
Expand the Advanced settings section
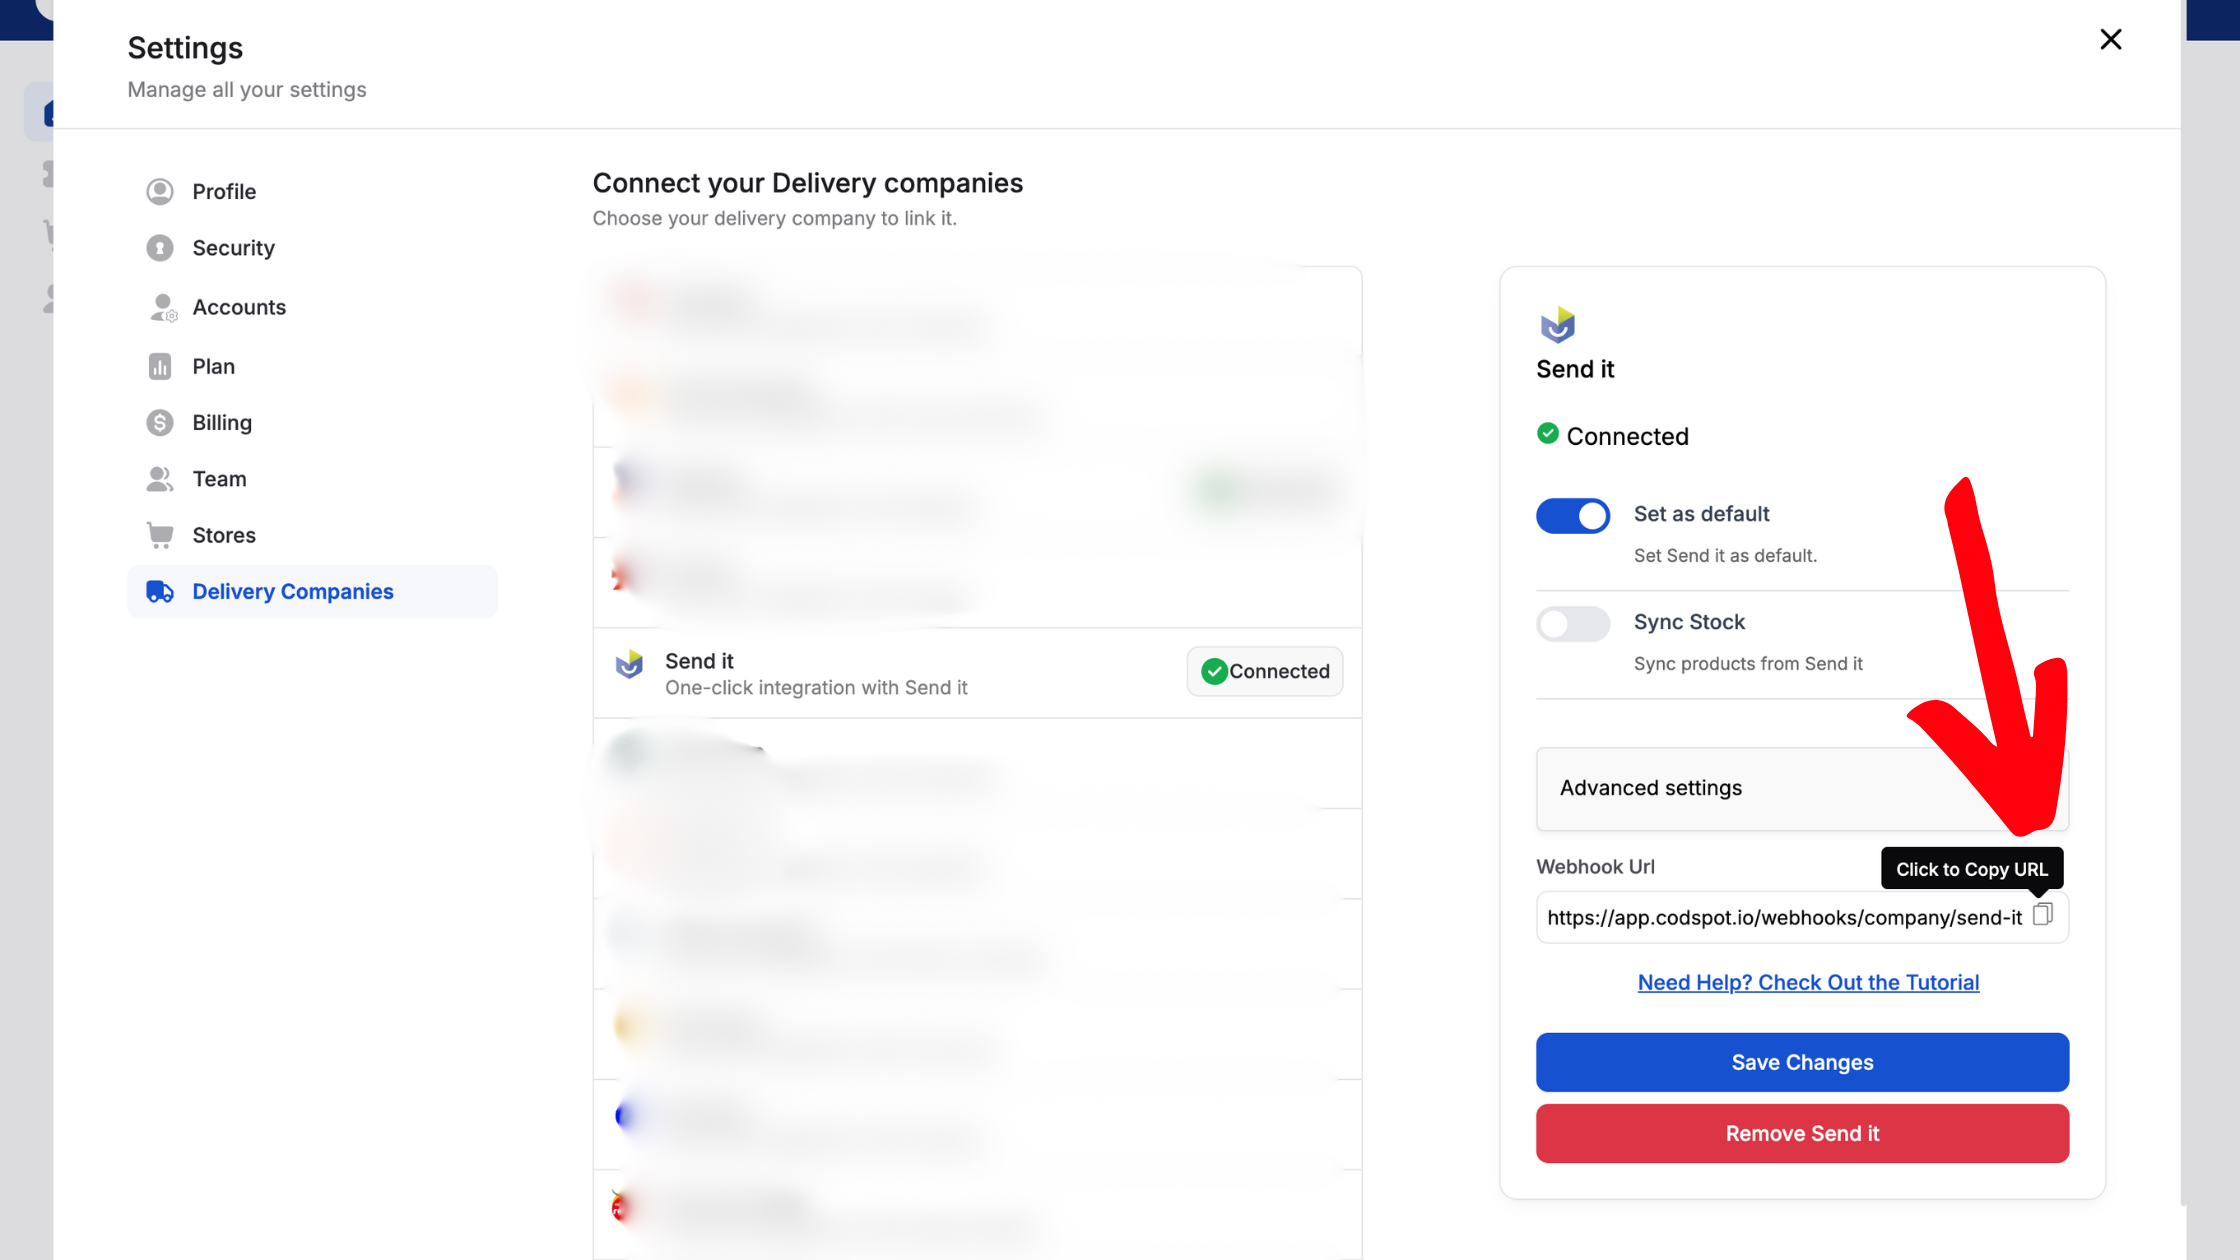(x=1802, y=788)
